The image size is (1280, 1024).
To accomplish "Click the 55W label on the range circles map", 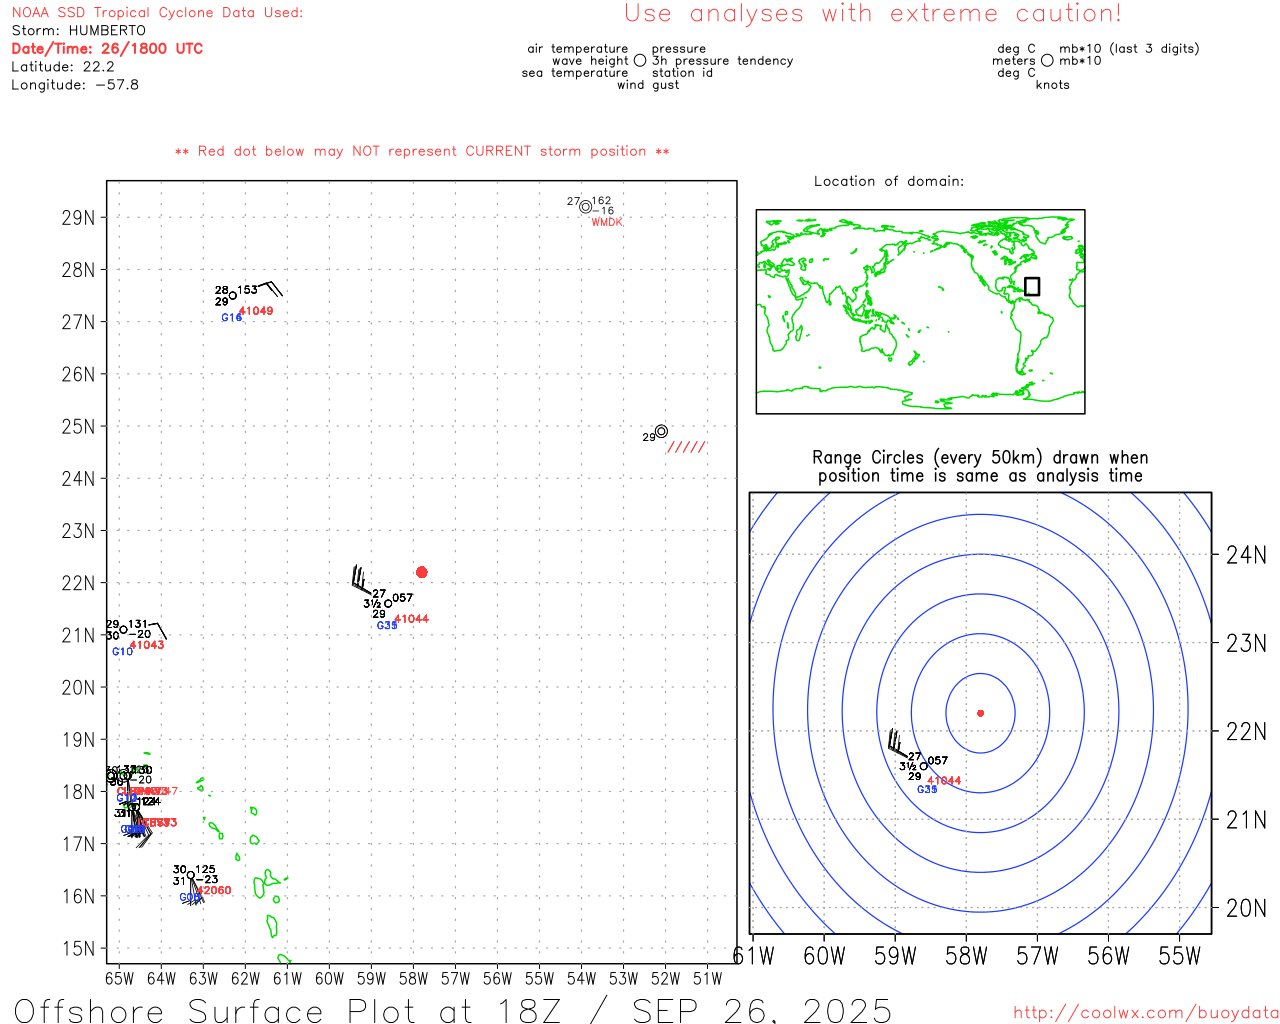I will coord(1179,956).
